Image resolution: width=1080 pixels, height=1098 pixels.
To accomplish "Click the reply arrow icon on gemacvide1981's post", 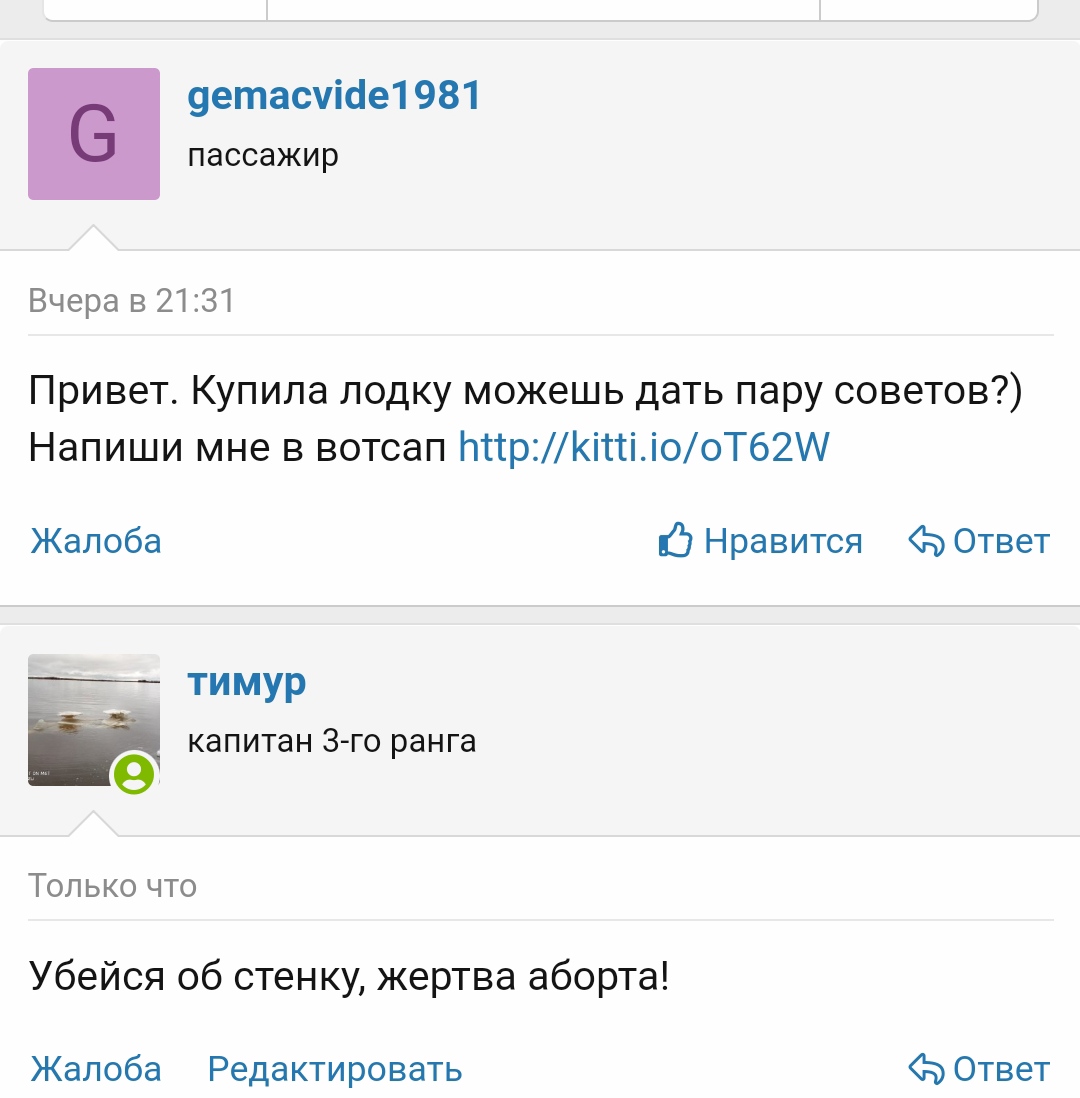I will click(x=926, y=541).
